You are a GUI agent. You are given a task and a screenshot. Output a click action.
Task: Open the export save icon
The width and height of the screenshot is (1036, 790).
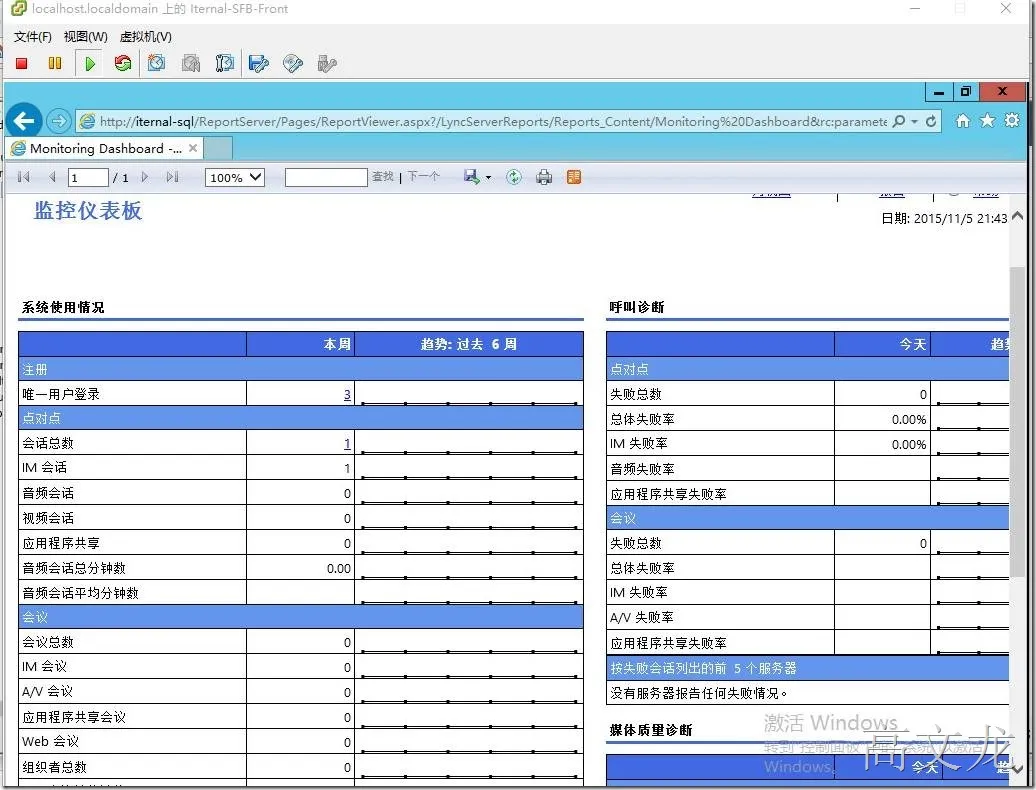coord(472,176)
